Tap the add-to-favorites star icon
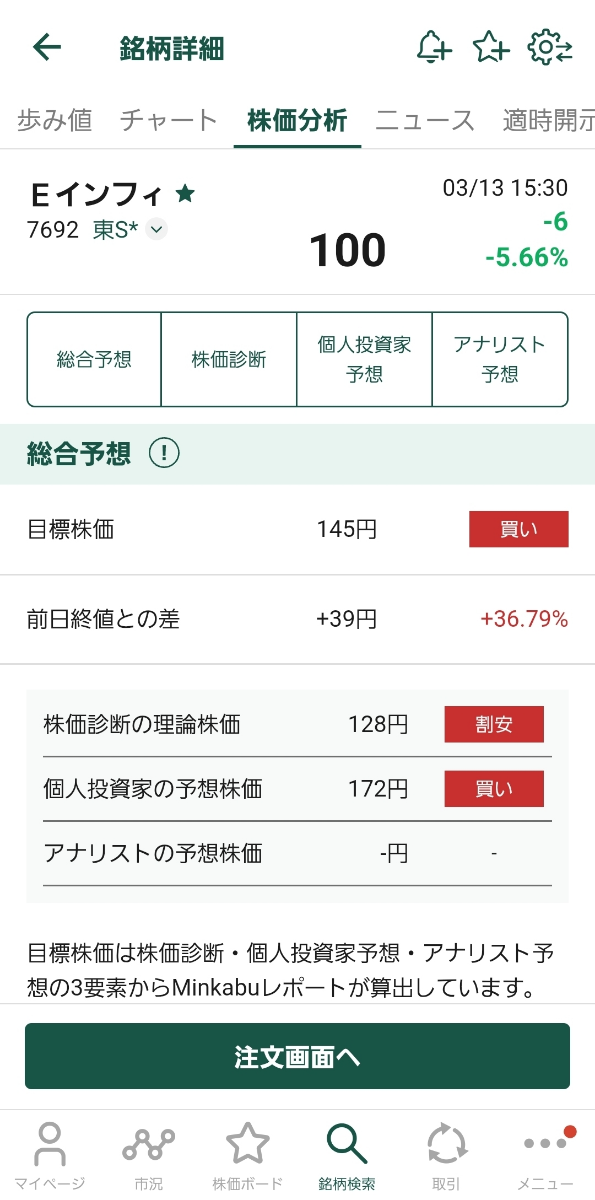This screenshot has width=595, height=1200. point(491,48)
